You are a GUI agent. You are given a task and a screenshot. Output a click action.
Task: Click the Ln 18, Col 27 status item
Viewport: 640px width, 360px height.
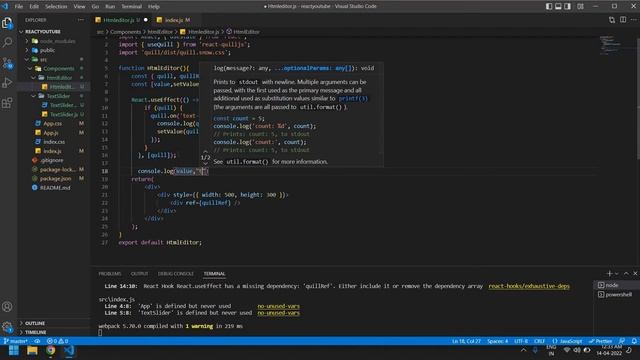pos(466,341)
